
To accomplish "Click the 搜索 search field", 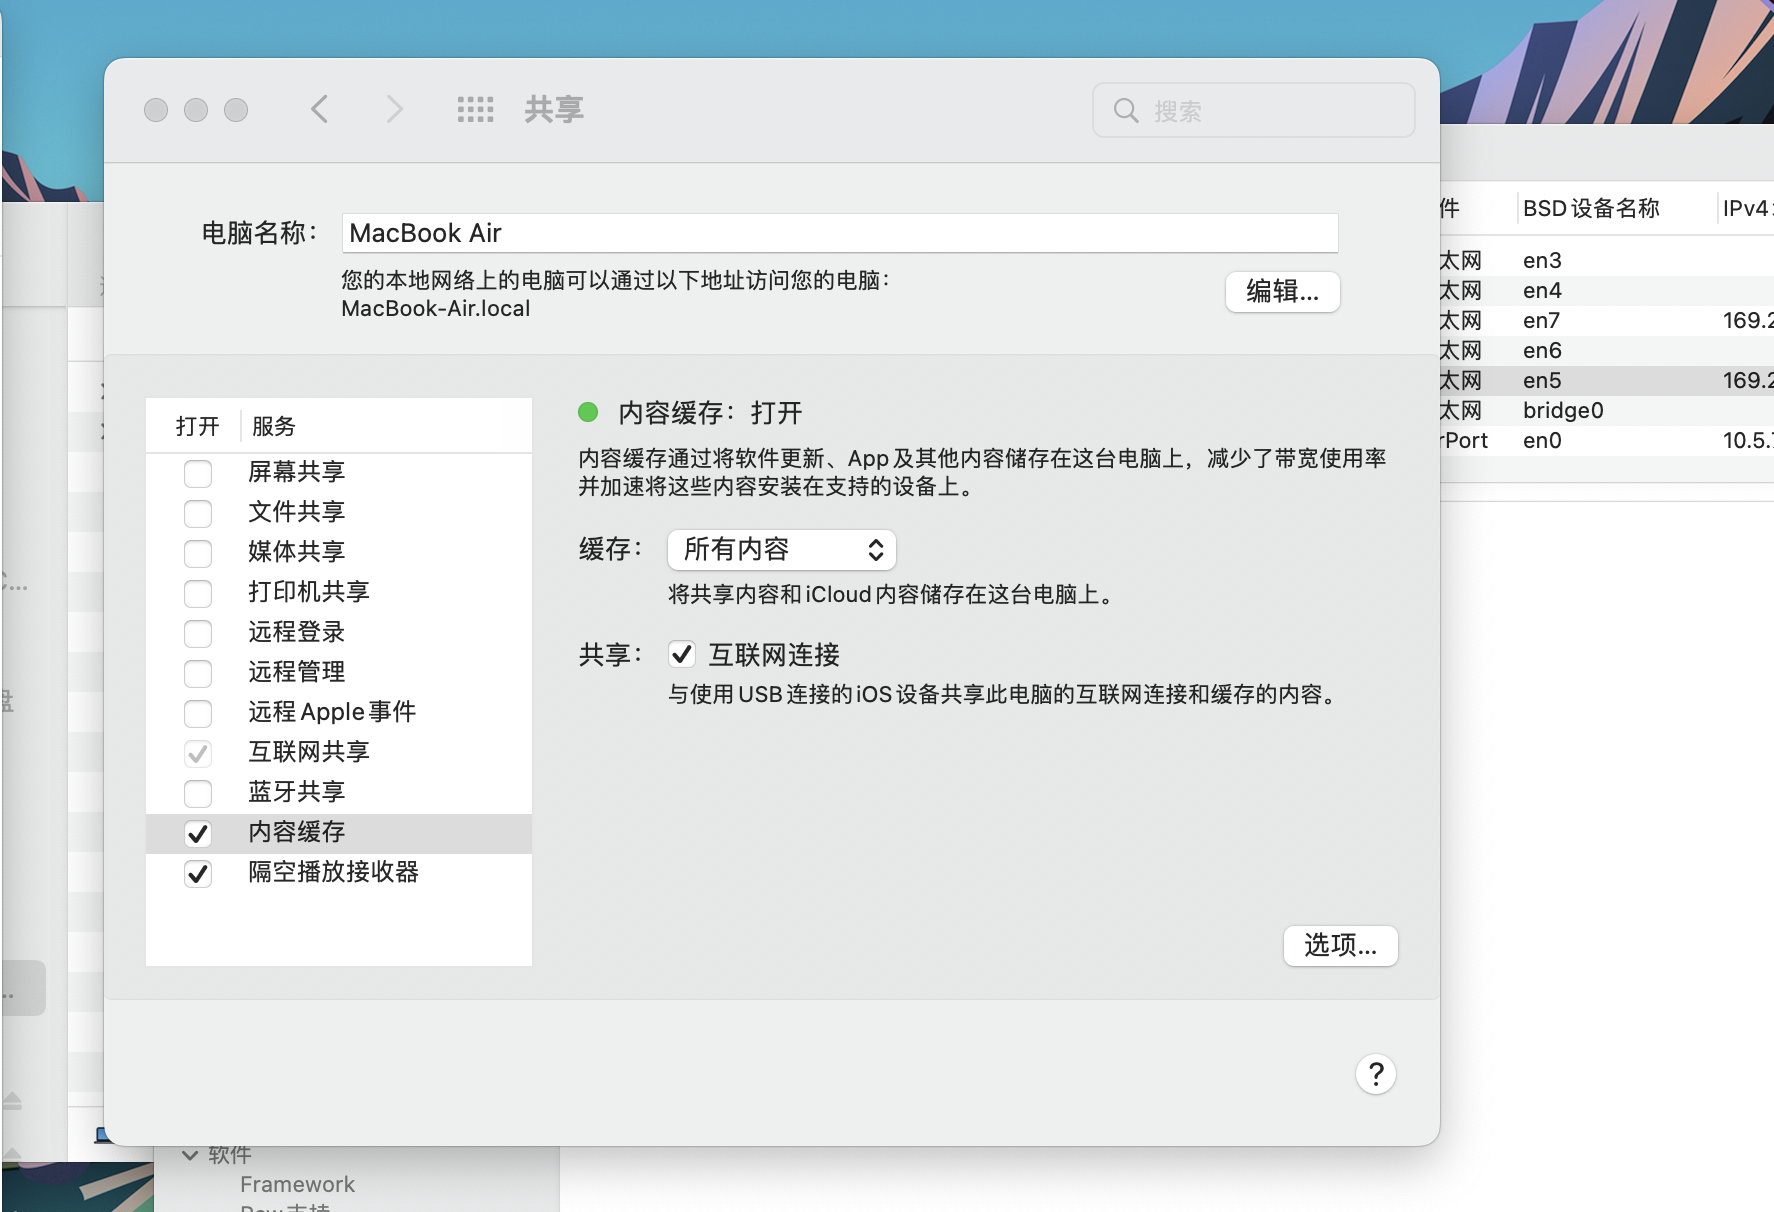I will 1270,110.
